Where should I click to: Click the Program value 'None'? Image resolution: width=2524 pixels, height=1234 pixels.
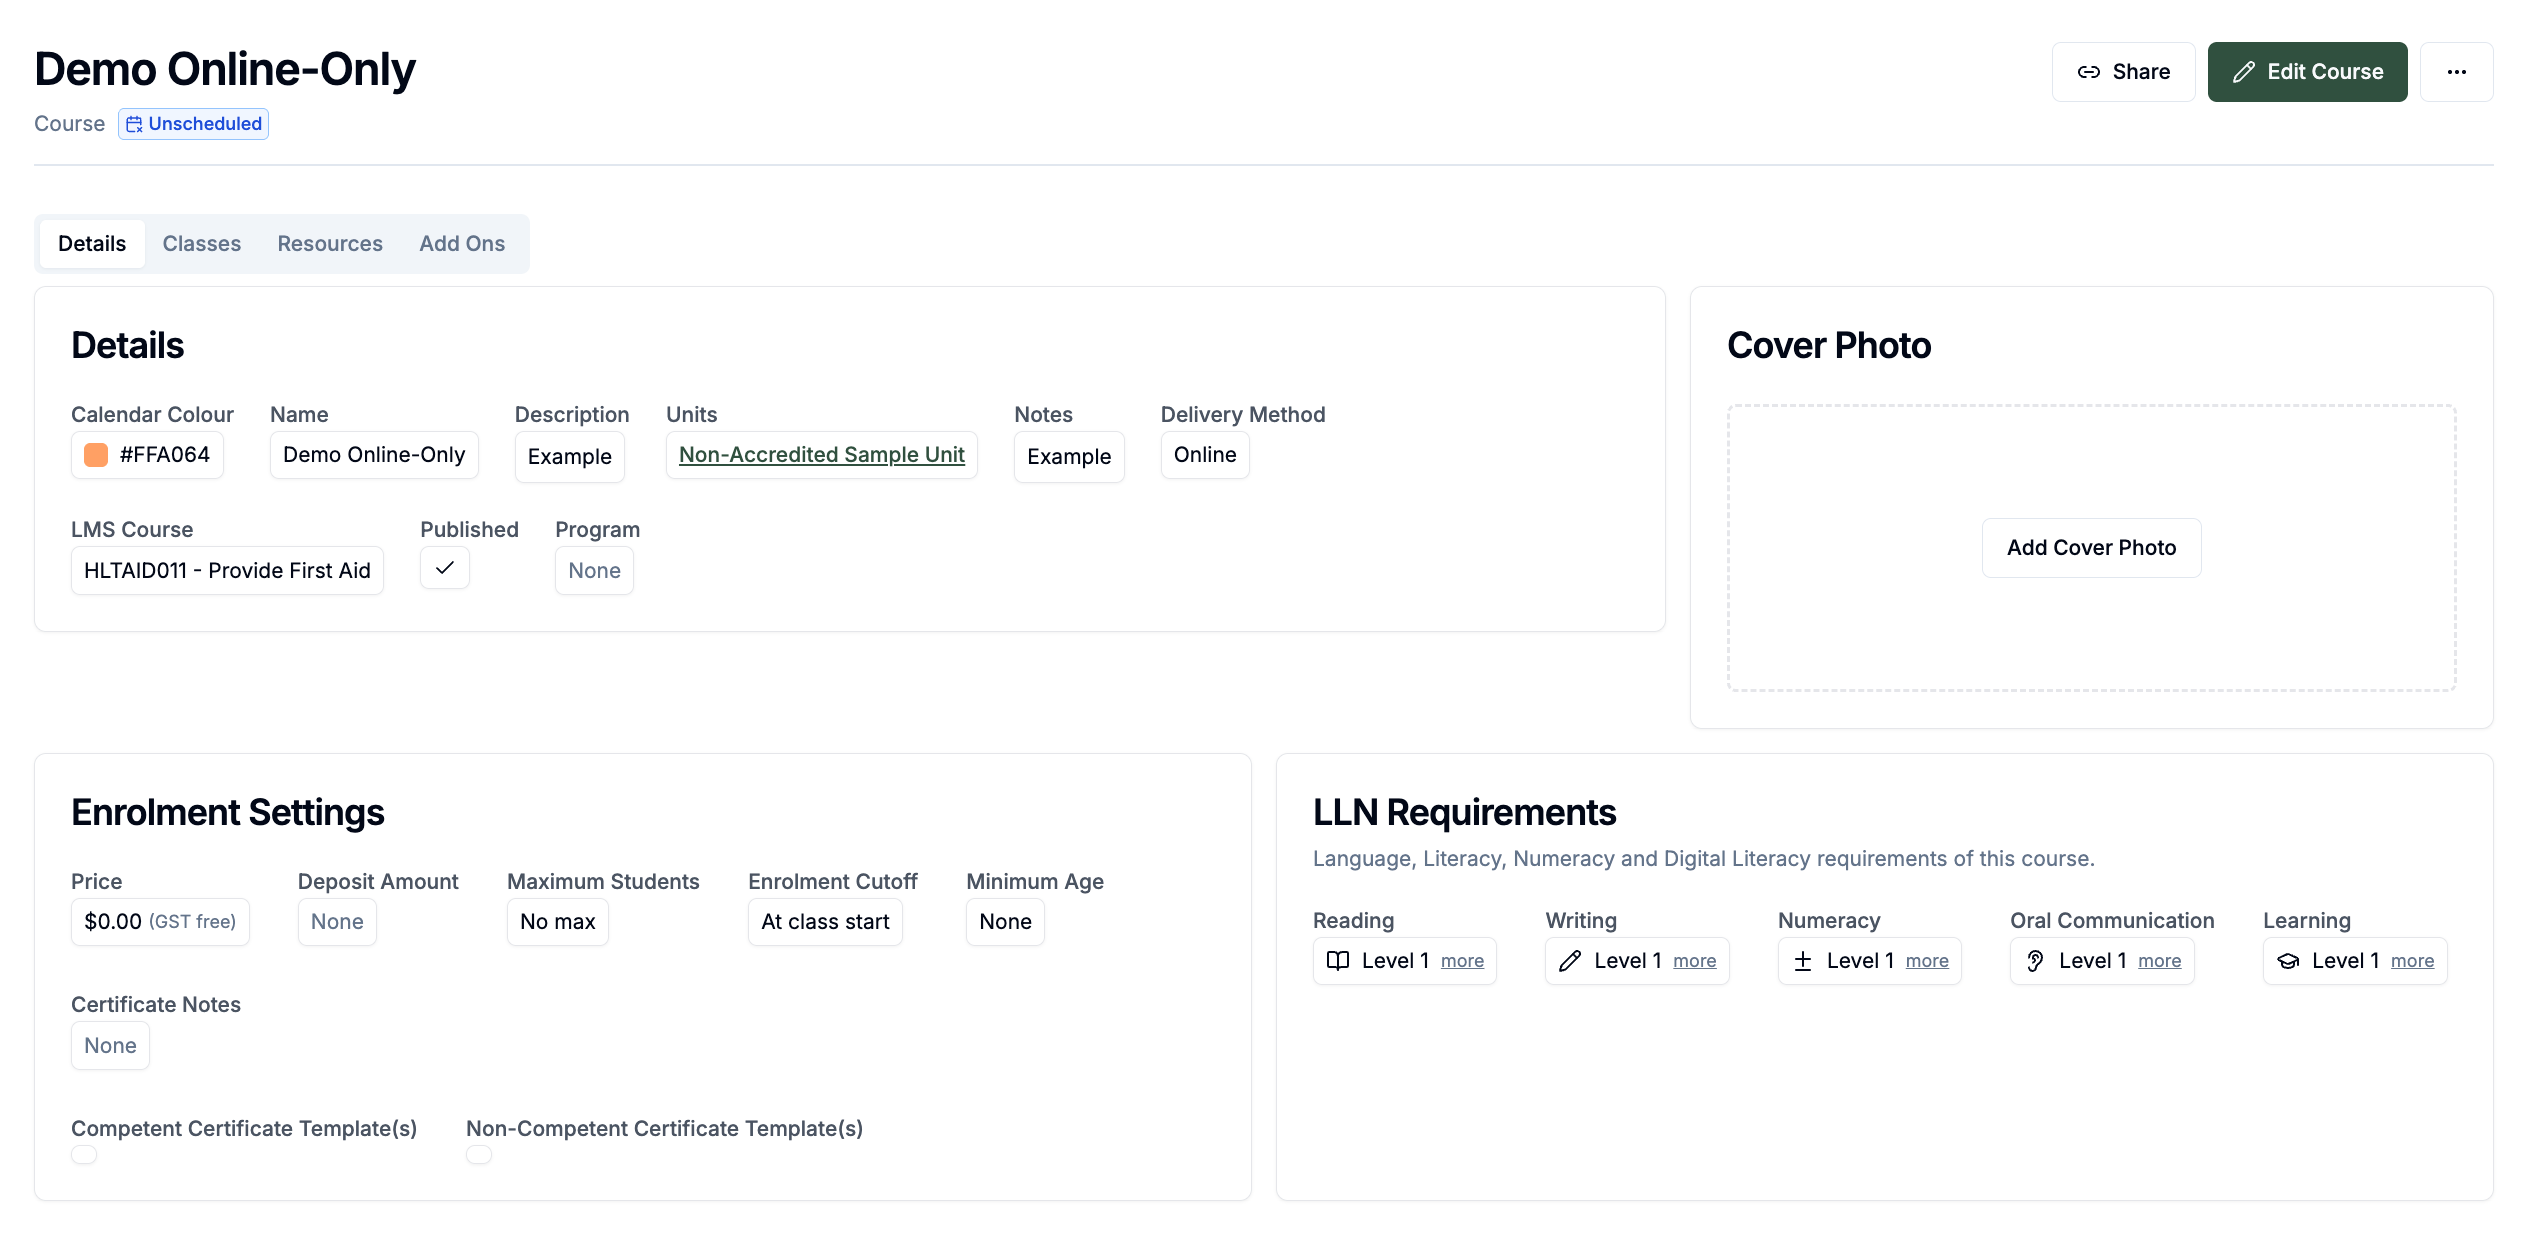coord(594,571)
